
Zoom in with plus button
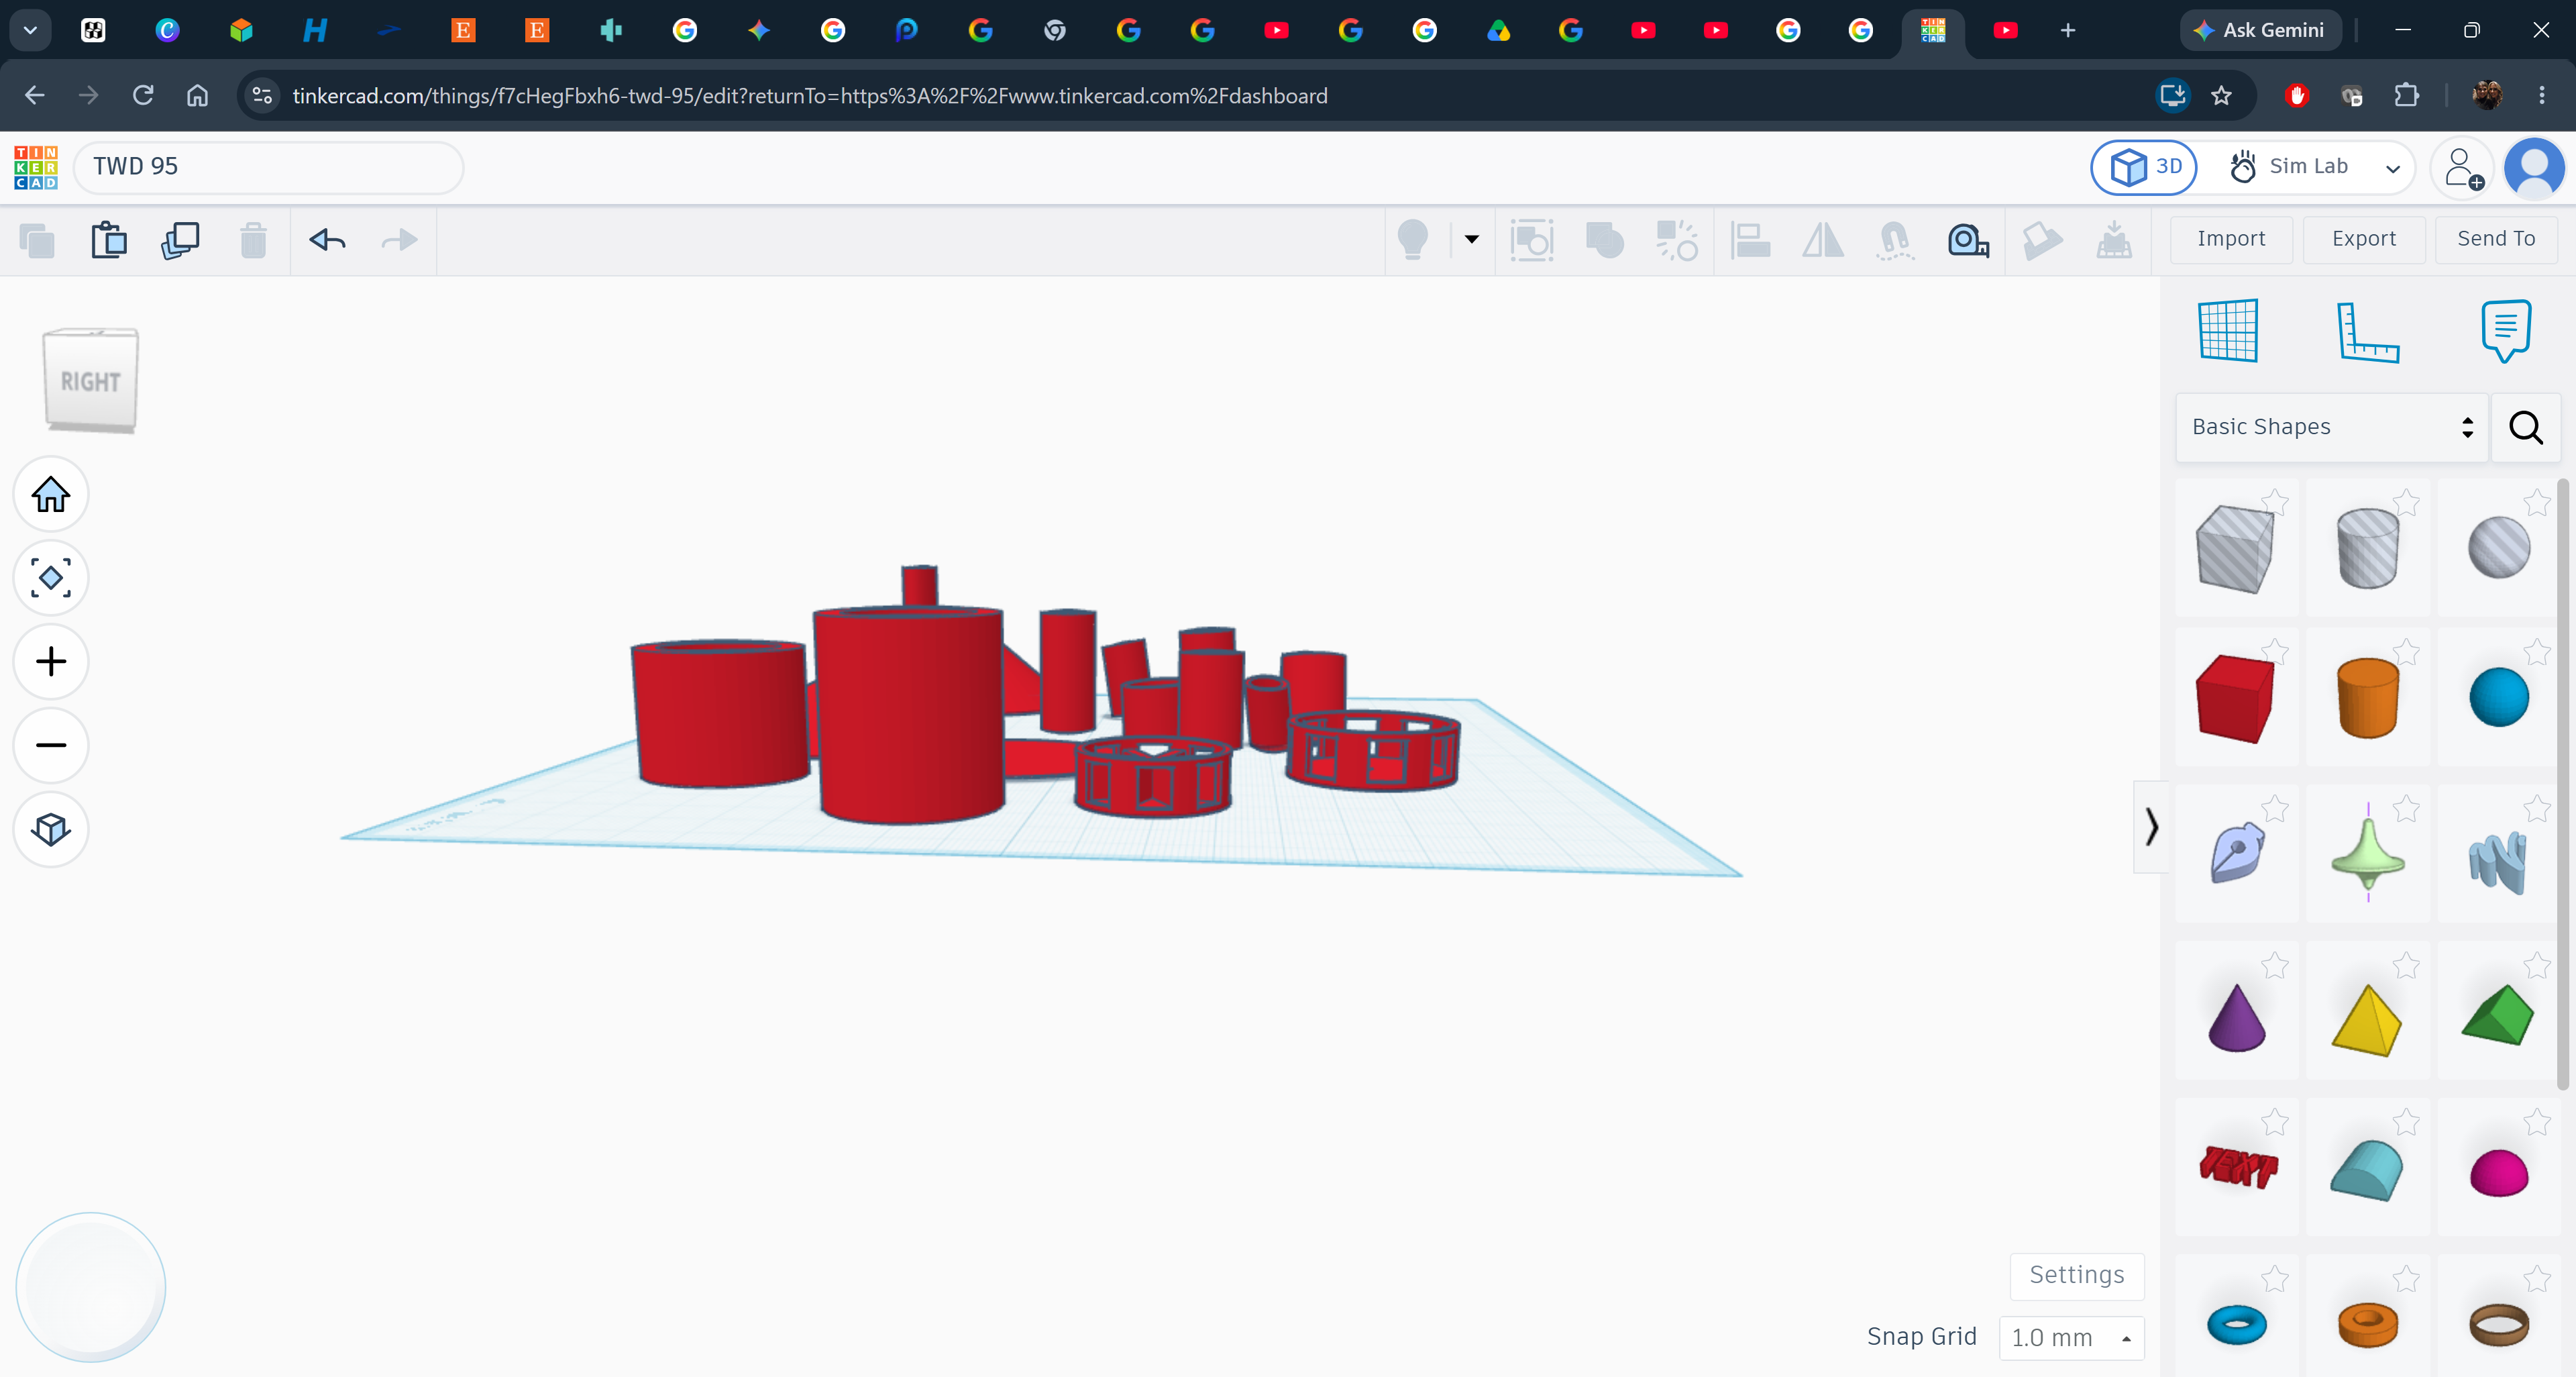(51, 662)
